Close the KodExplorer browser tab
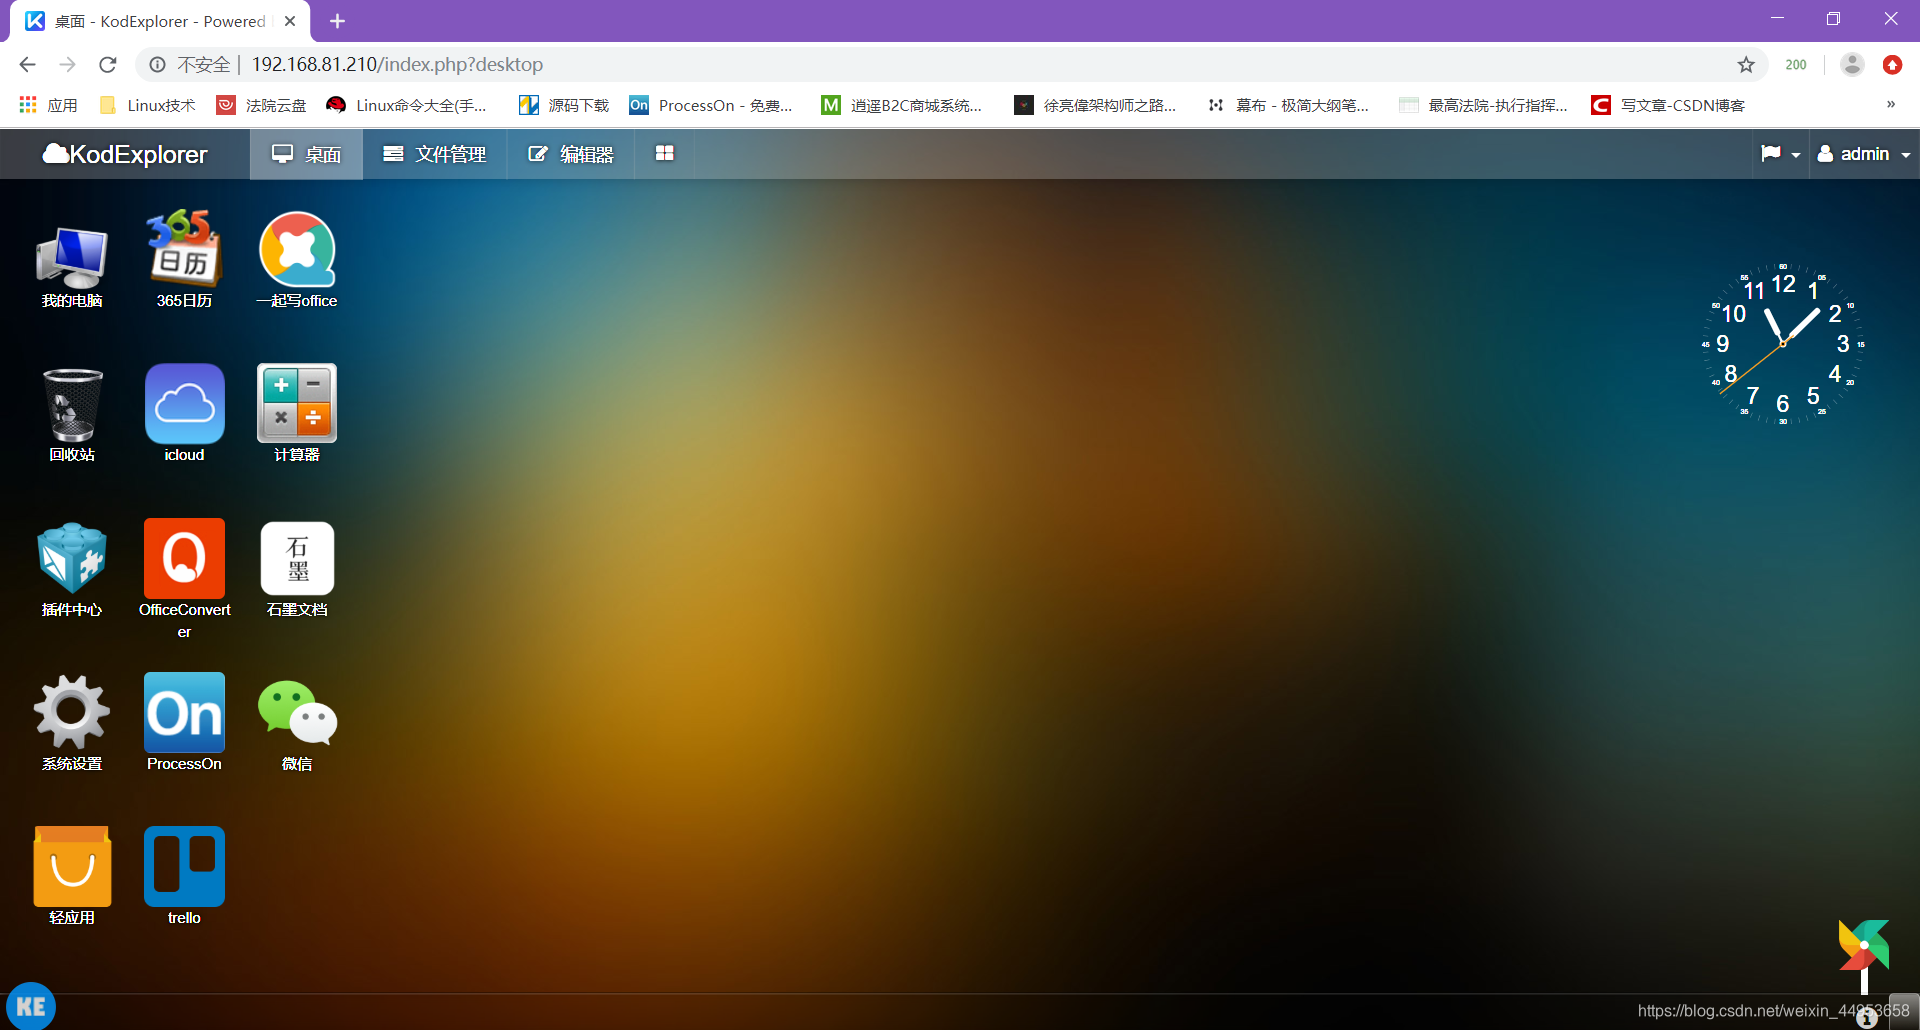Screen dimensions: 1920x1030 tap(290, 21)
